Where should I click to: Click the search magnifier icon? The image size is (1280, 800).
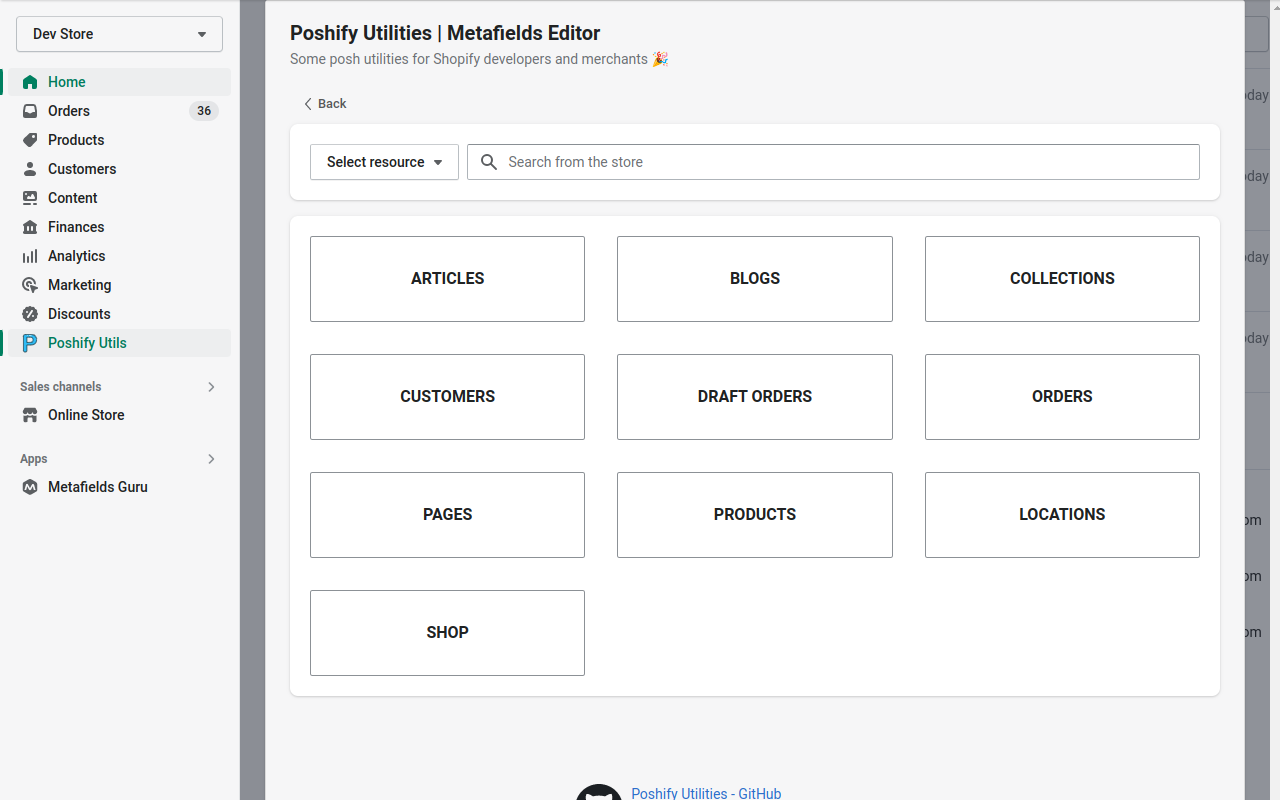point(489,162)
